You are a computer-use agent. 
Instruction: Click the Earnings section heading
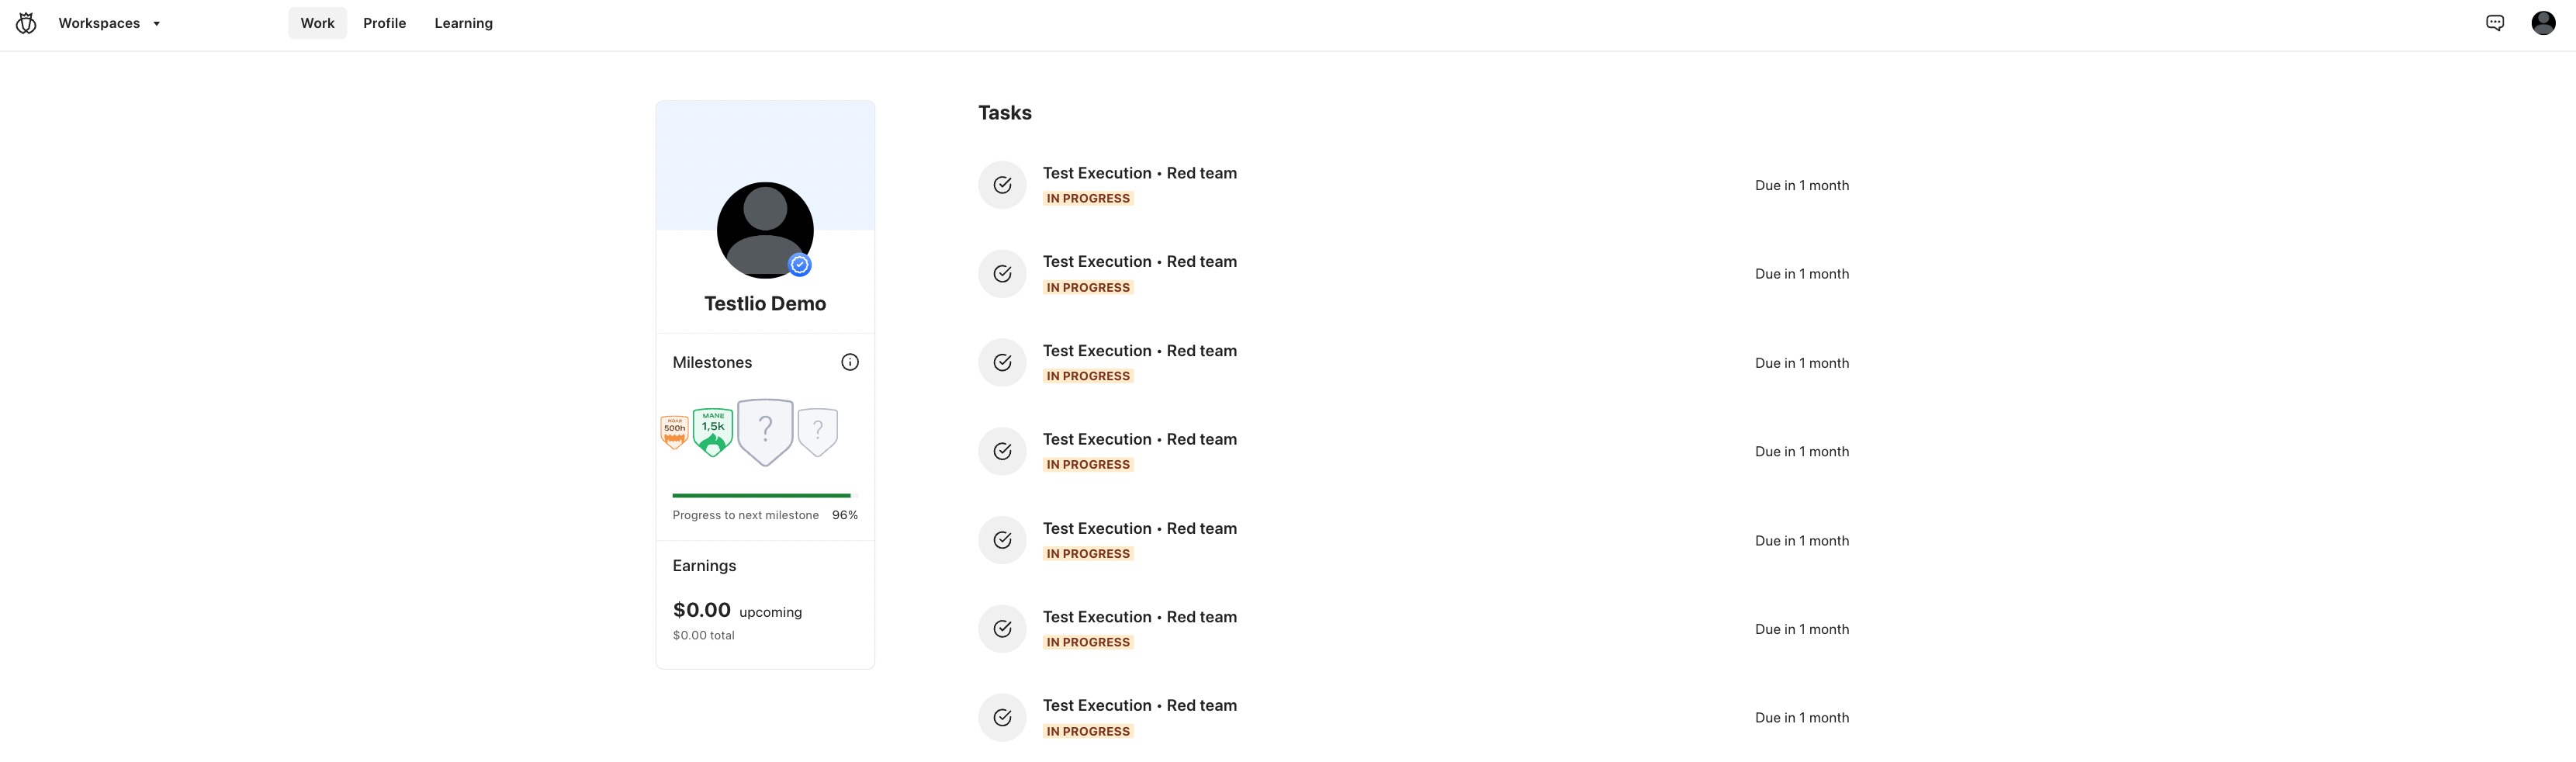coord(704,566)
